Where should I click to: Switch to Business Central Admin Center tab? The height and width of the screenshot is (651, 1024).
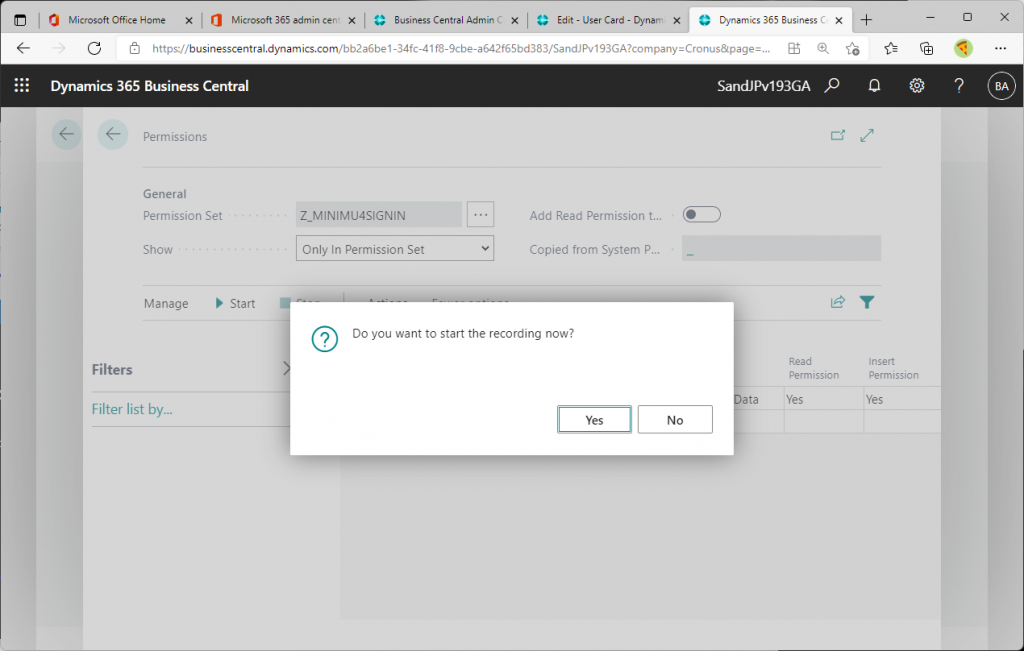click(x=447, y=20)
